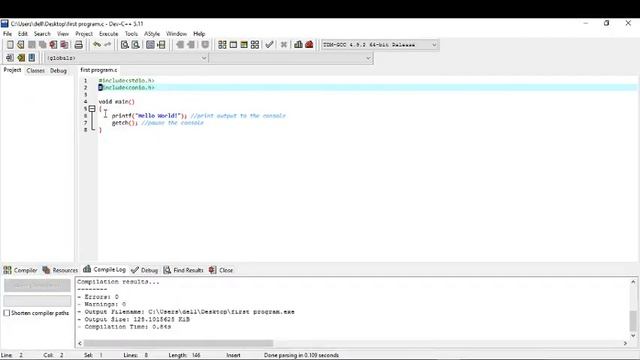Image resolution: width=640 pixels, height=360 pixels.
Task: Click the blue bookmark icon in second toolbar row
Action: (x=31, y=58)
